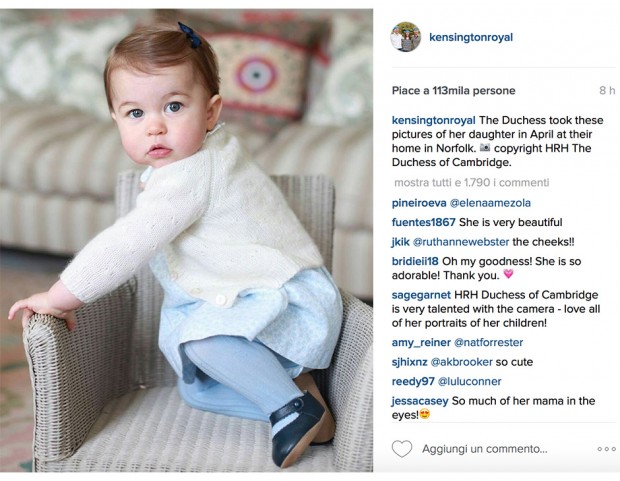Visit reedy97 commenter profile

(413, 381)
